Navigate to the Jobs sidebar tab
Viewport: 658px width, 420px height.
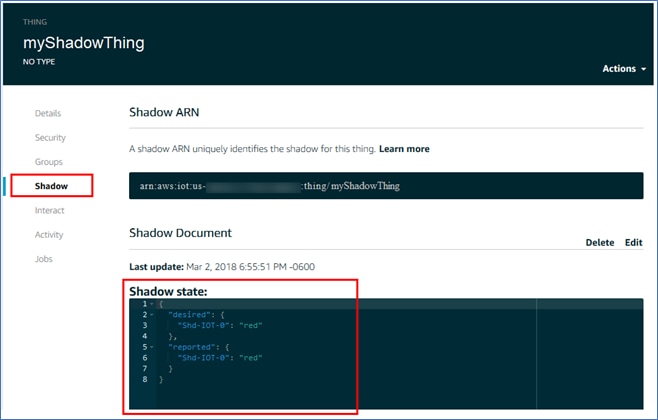pos(44,259)
